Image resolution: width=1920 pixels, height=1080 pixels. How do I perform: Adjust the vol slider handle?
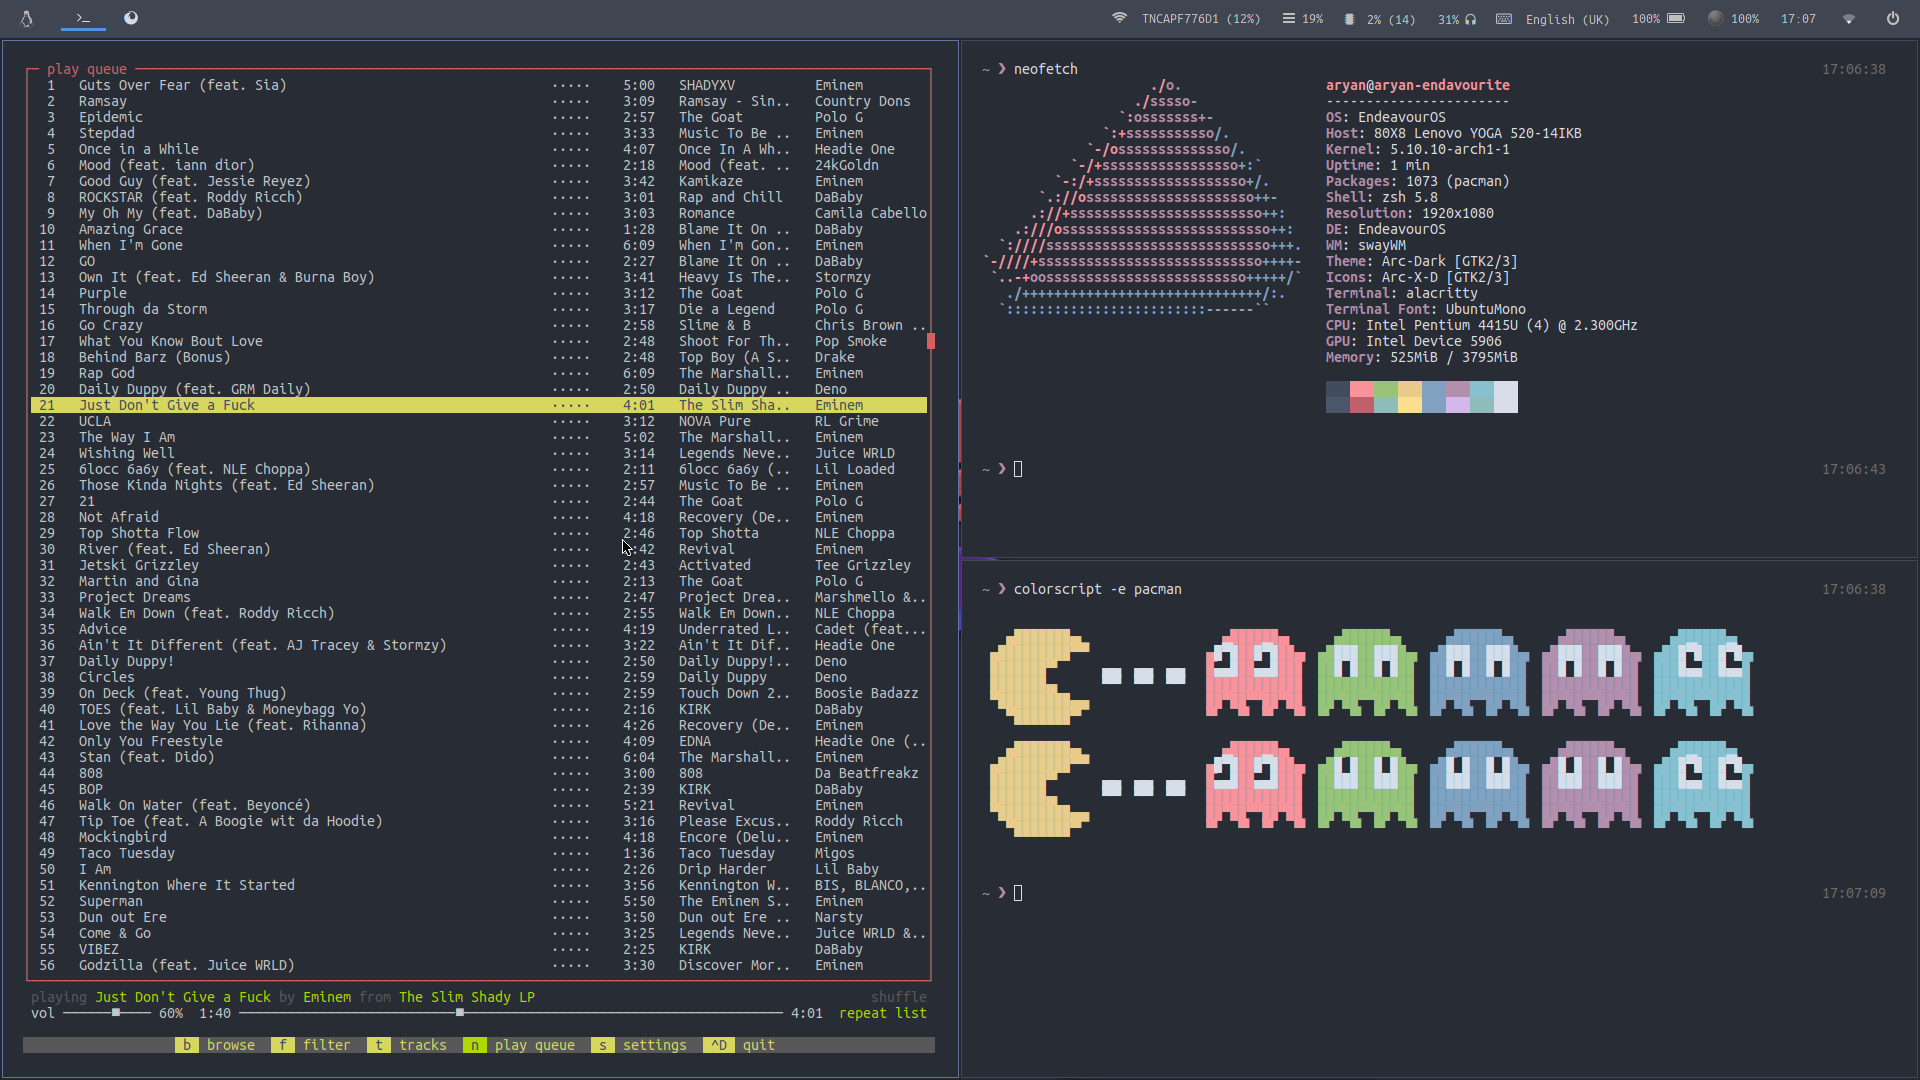(x=116, y=1013)
